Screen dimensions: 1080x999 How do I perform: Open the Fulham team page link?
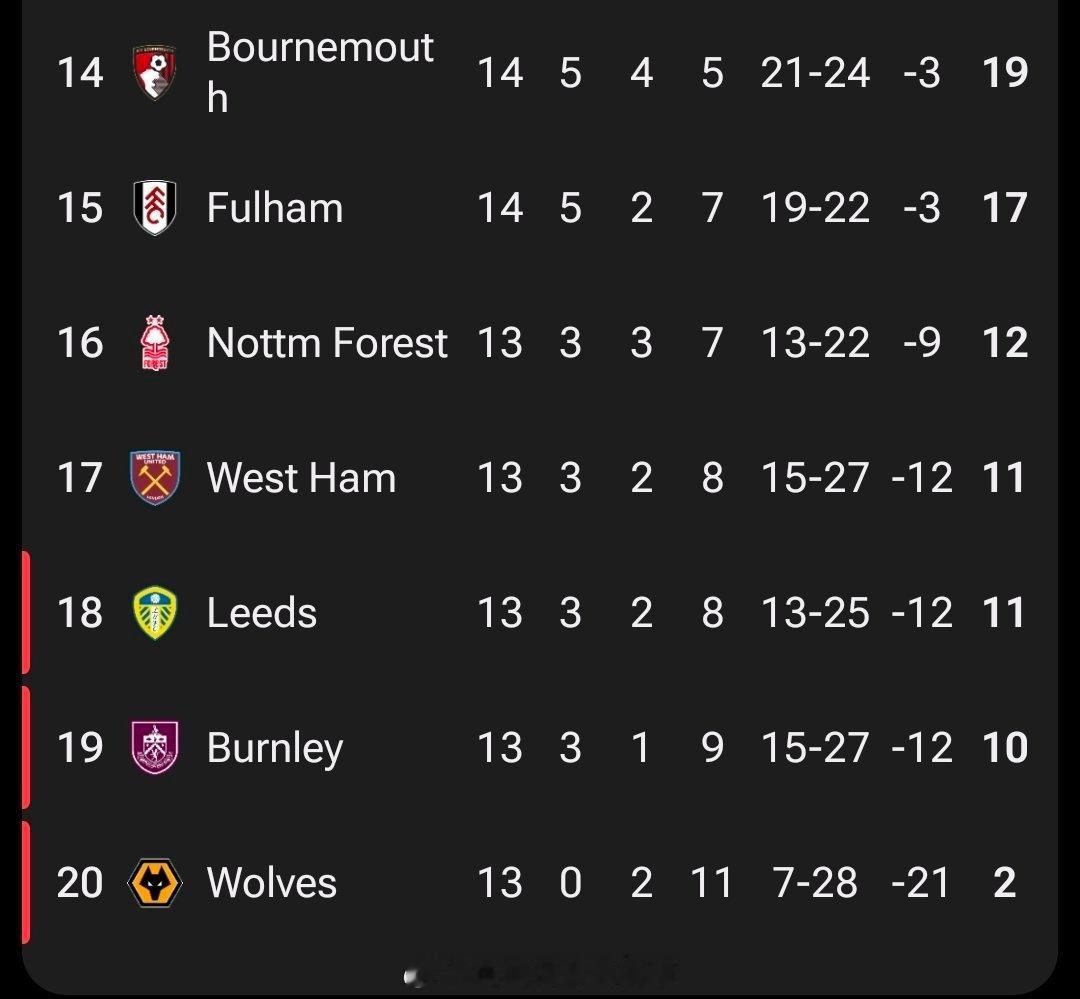coord(275,208)
